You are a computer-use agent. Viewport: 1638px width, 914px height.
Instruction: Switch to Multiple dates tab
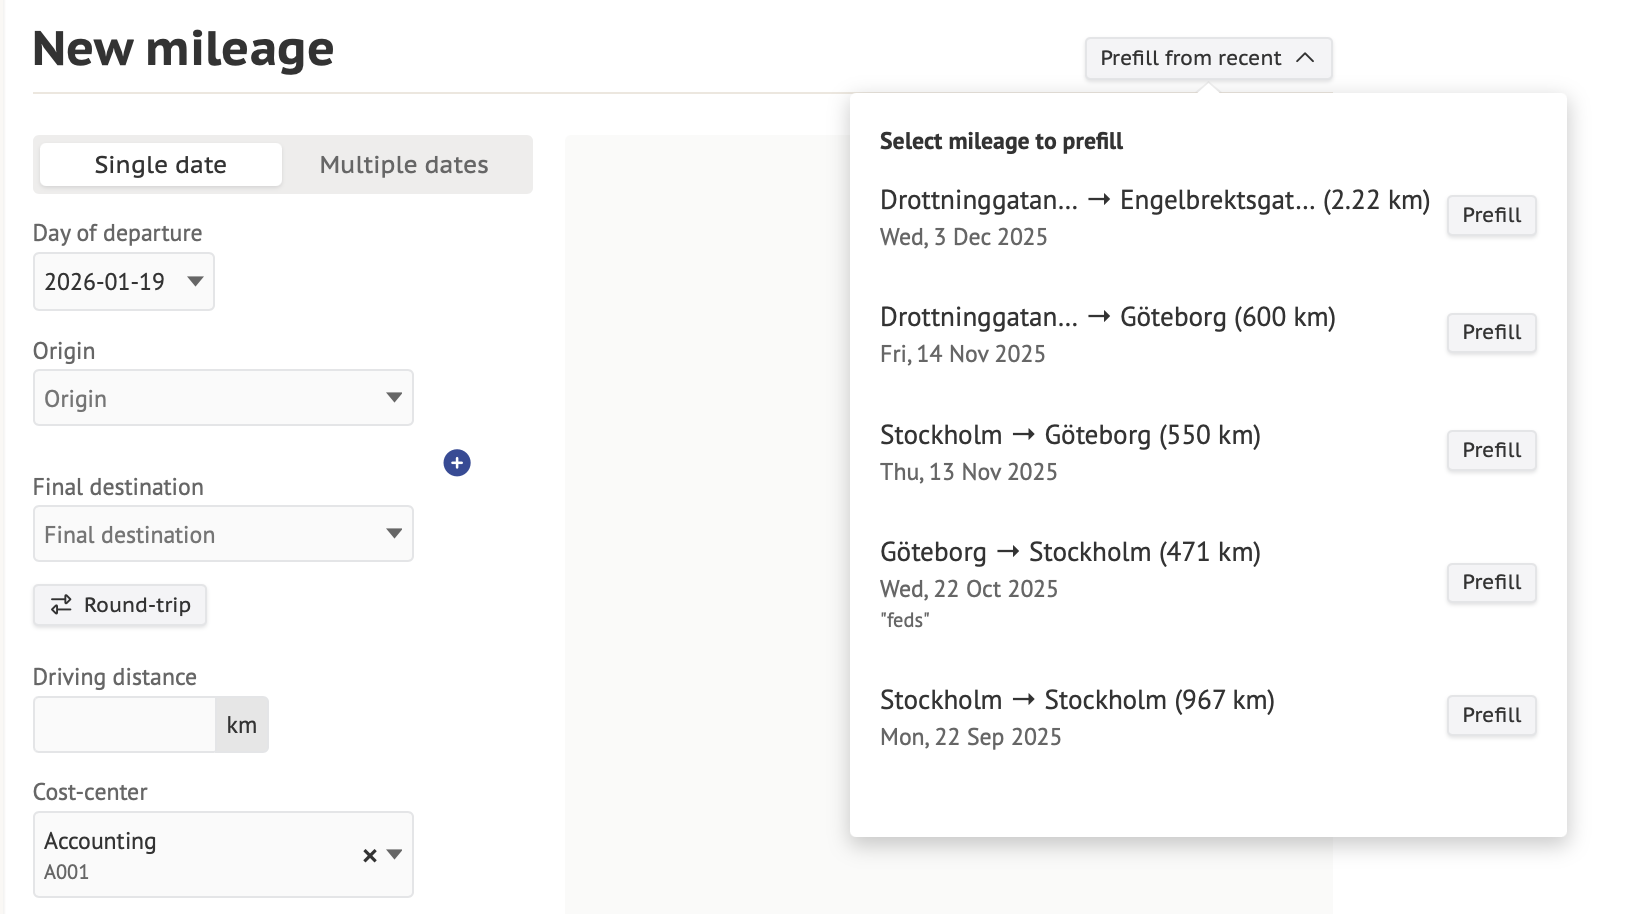[404, 165]
